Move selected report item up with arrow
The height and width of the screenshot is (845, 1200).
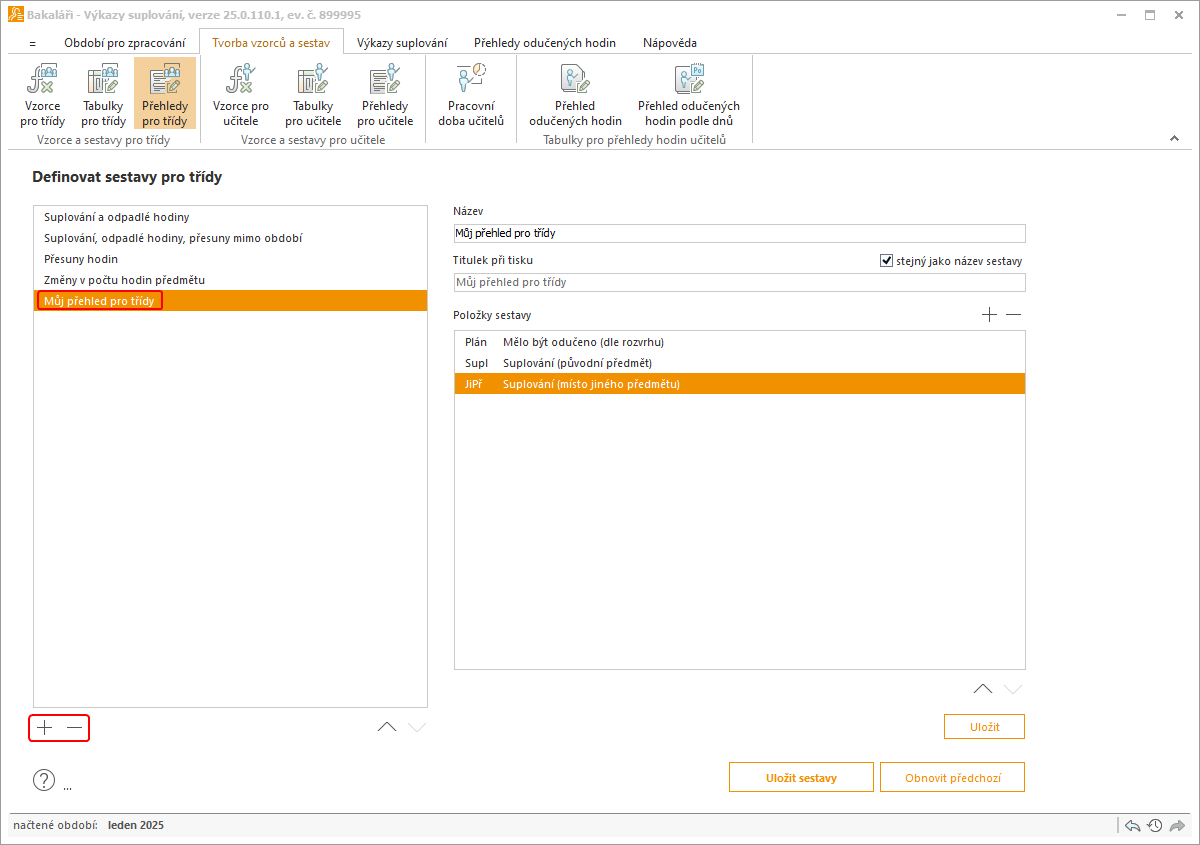983,688
